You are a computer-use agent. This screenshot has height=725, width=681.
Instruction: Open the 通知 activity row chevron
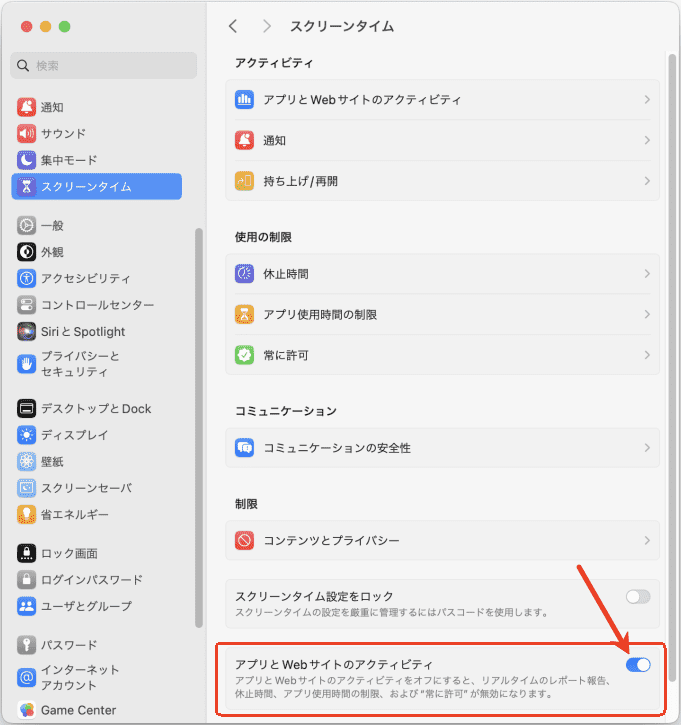click(x=647, y=140)
